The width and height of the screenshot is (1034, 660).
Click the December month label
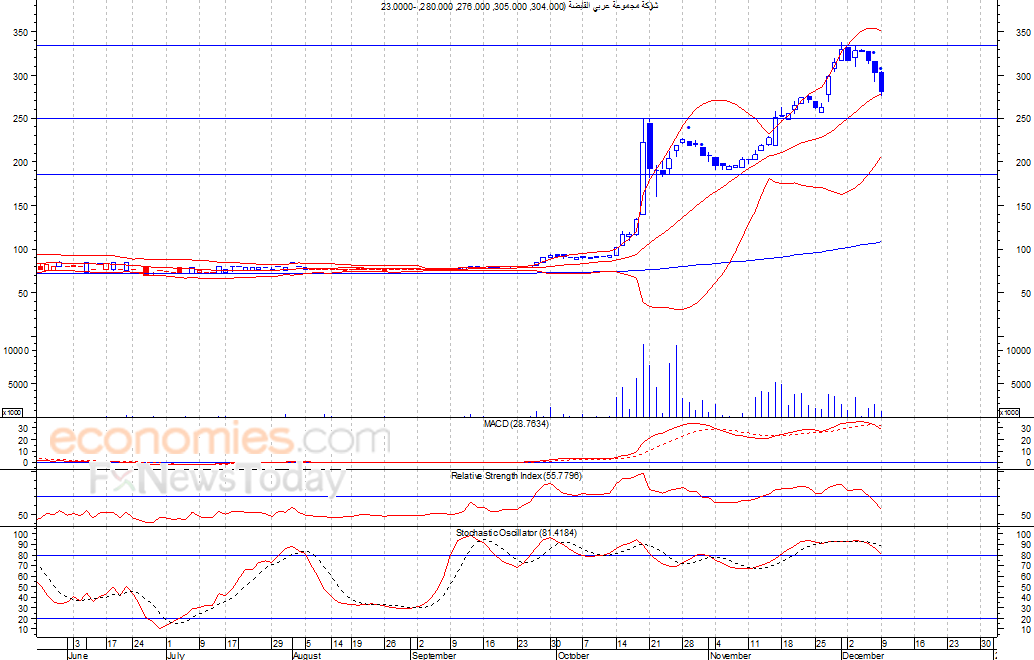(x=863, y=656)
